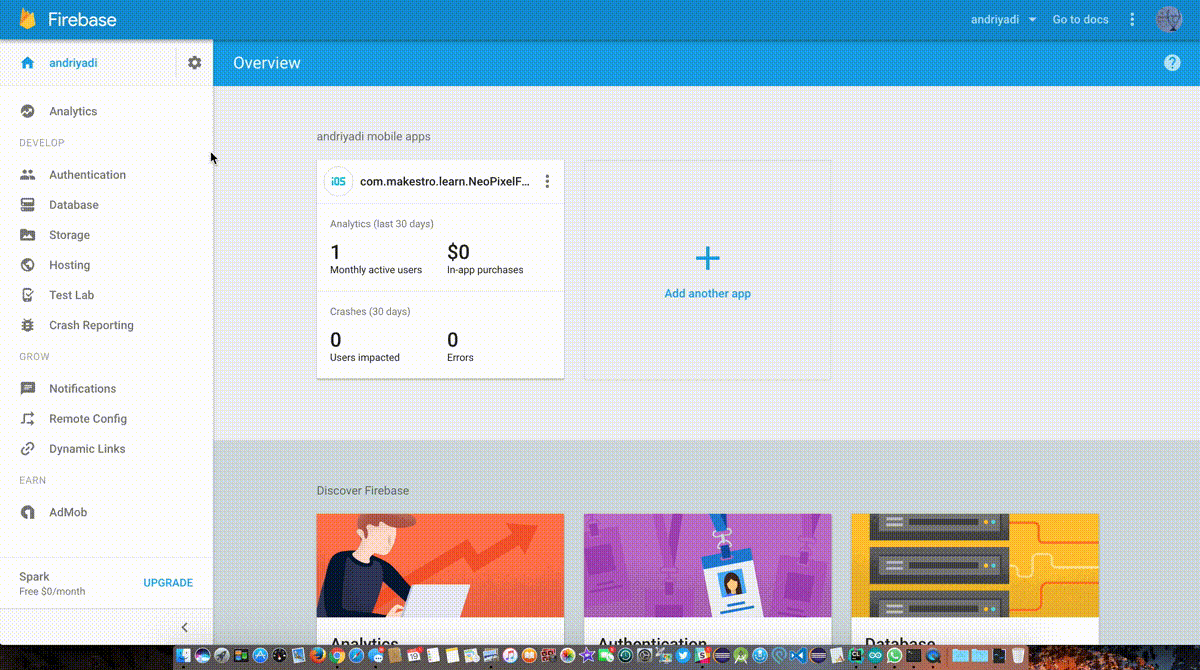Screen dimensions: 1200x670
Task: Click the Crash Reporting bug icon
Action: coord(28,325)
